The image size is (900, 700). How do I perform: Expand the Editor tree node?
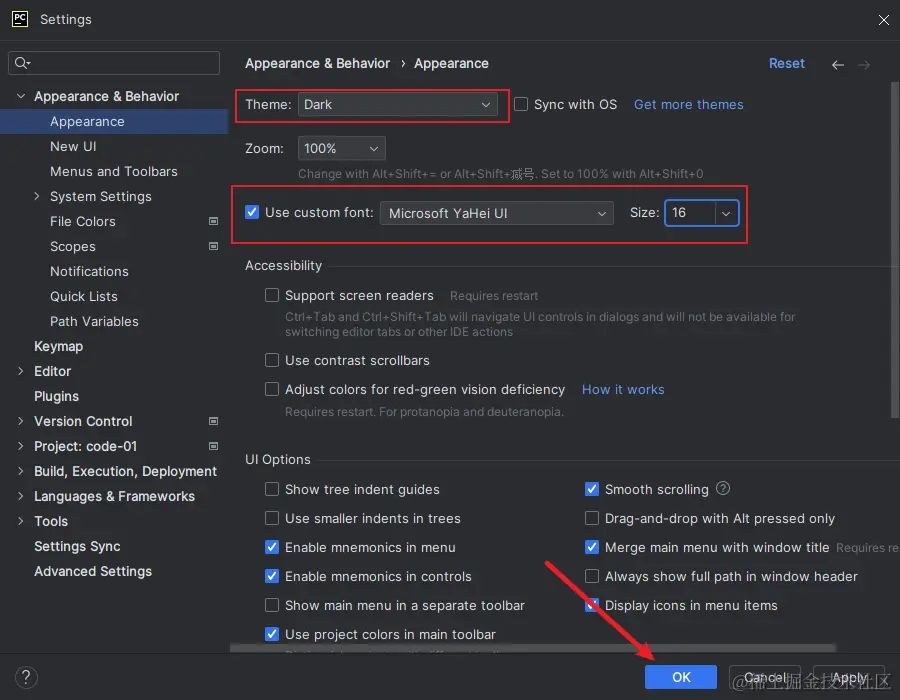[x=21, y=371]
